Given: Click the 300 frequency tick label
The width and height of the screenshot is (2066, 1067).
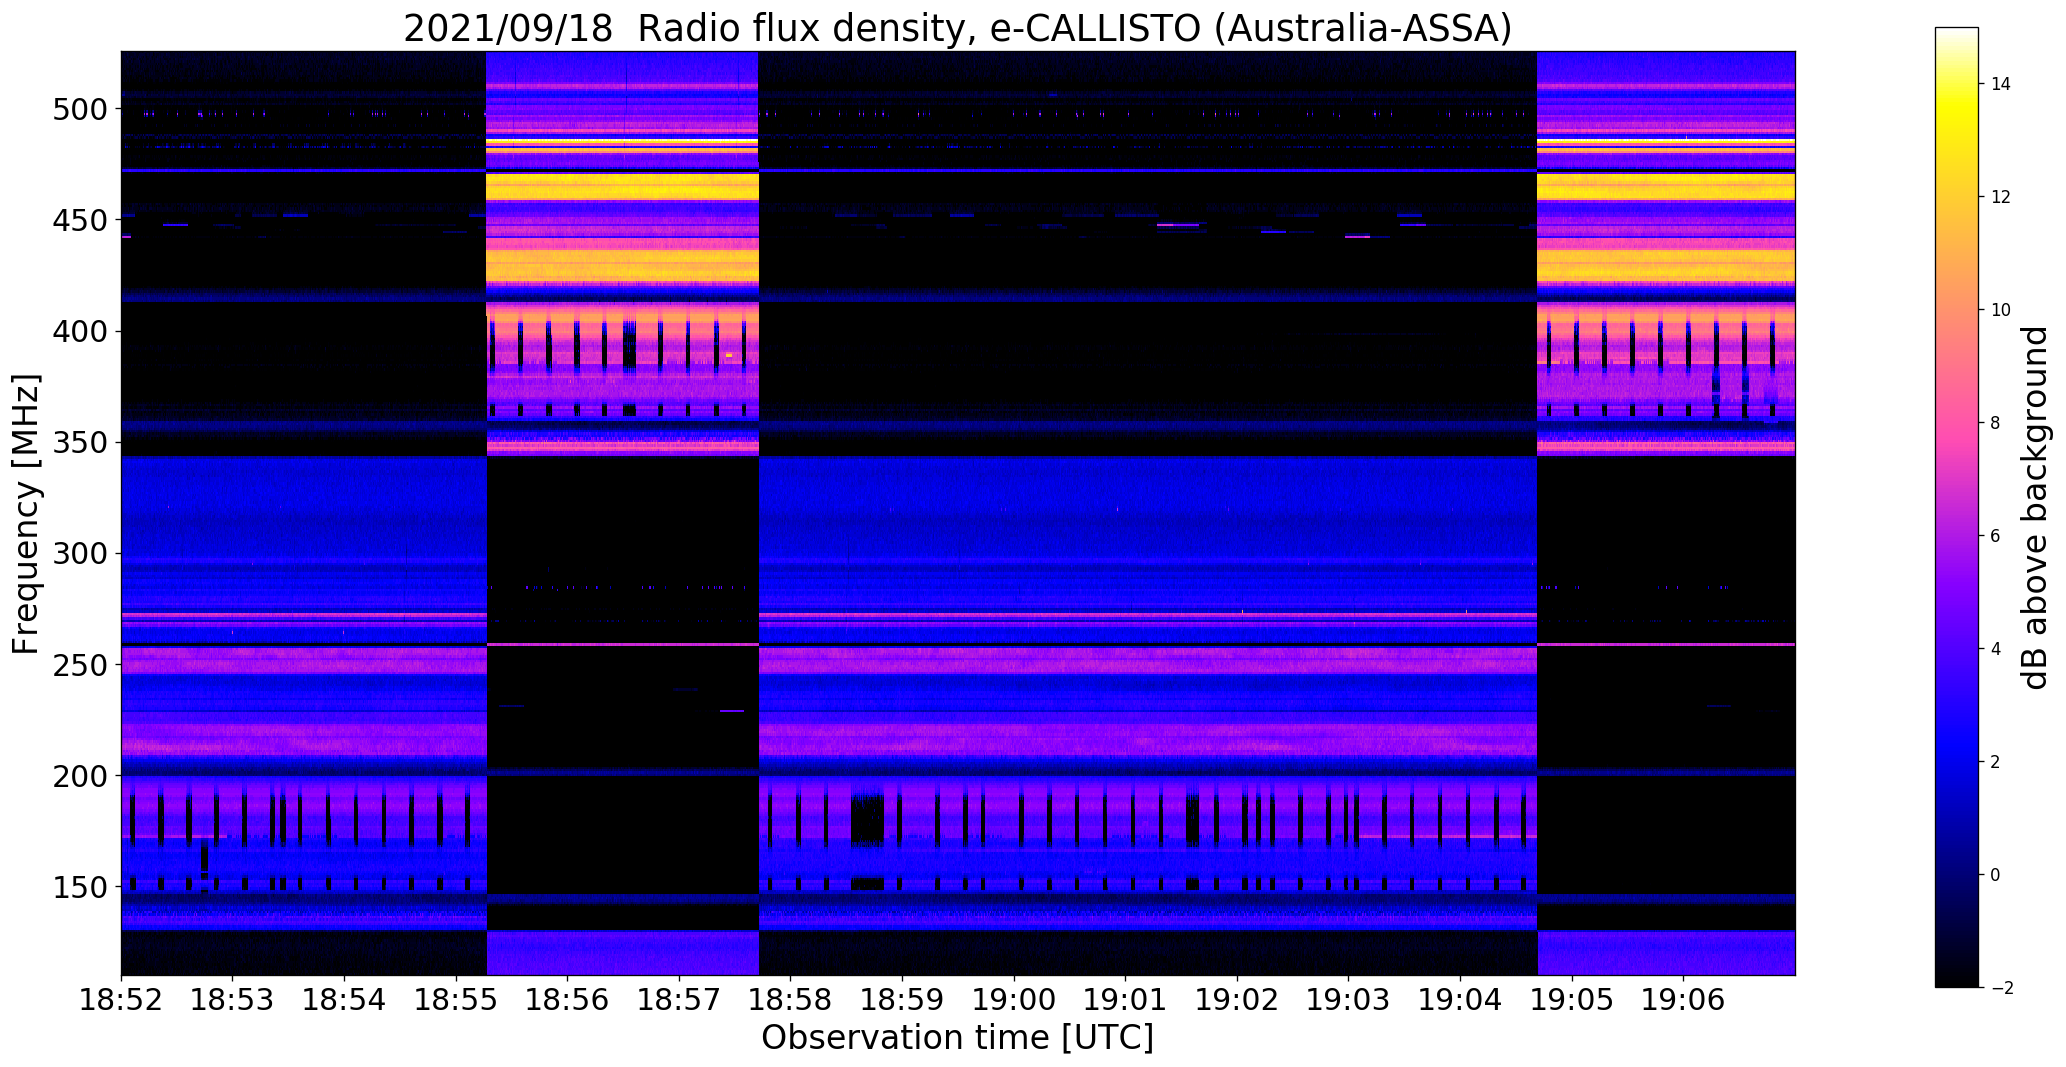Looking at the screenshot, I should [78, 553].
